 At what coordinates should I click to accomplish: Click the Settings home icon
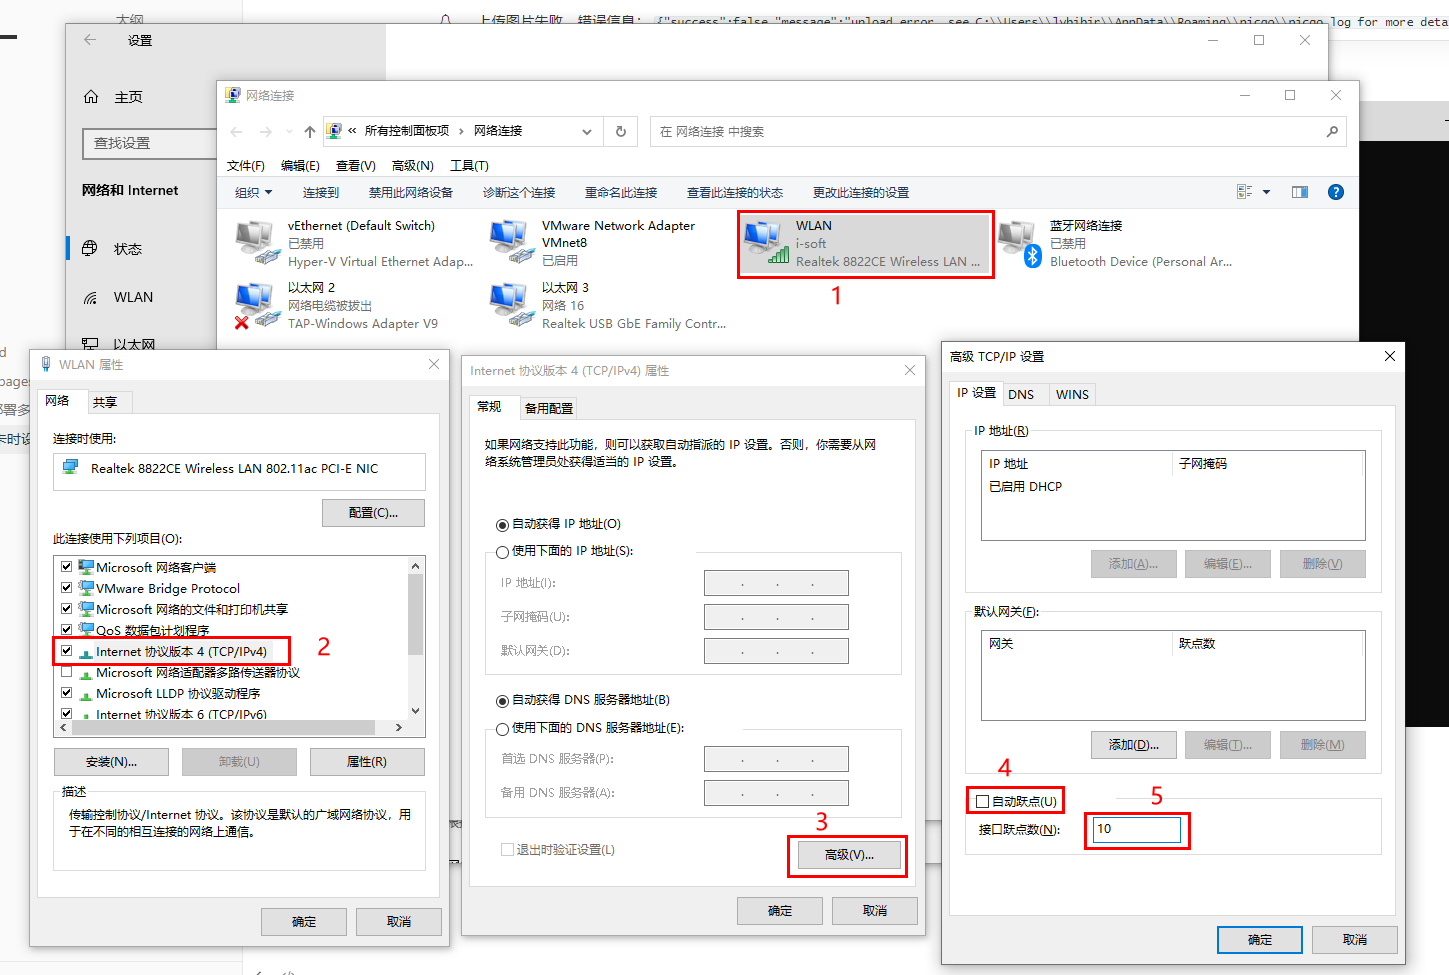point(91,97)
